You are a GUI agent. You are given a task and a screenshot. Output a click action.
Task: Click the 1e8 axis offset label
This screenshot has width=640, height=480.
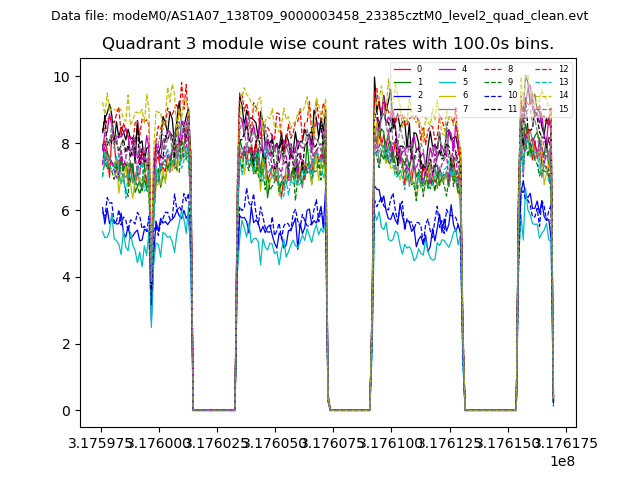tap(560, 461)
